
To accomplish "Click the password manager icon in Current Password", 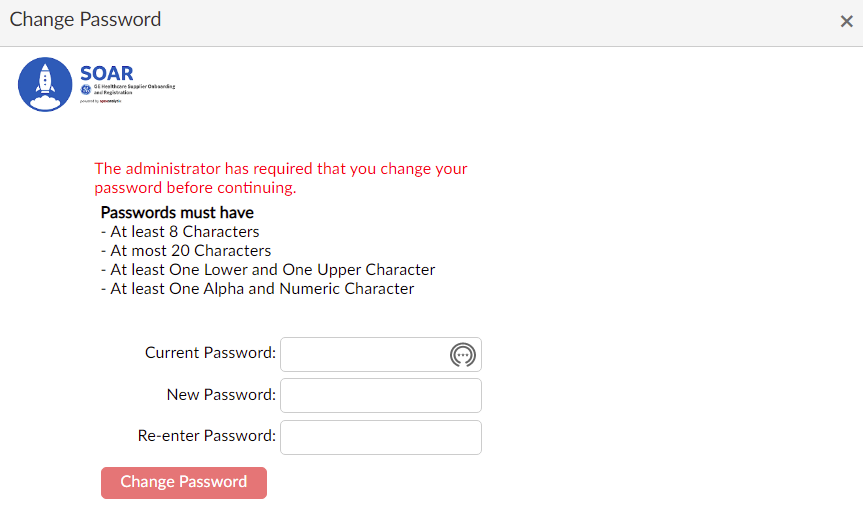I will tap(462, 354).
